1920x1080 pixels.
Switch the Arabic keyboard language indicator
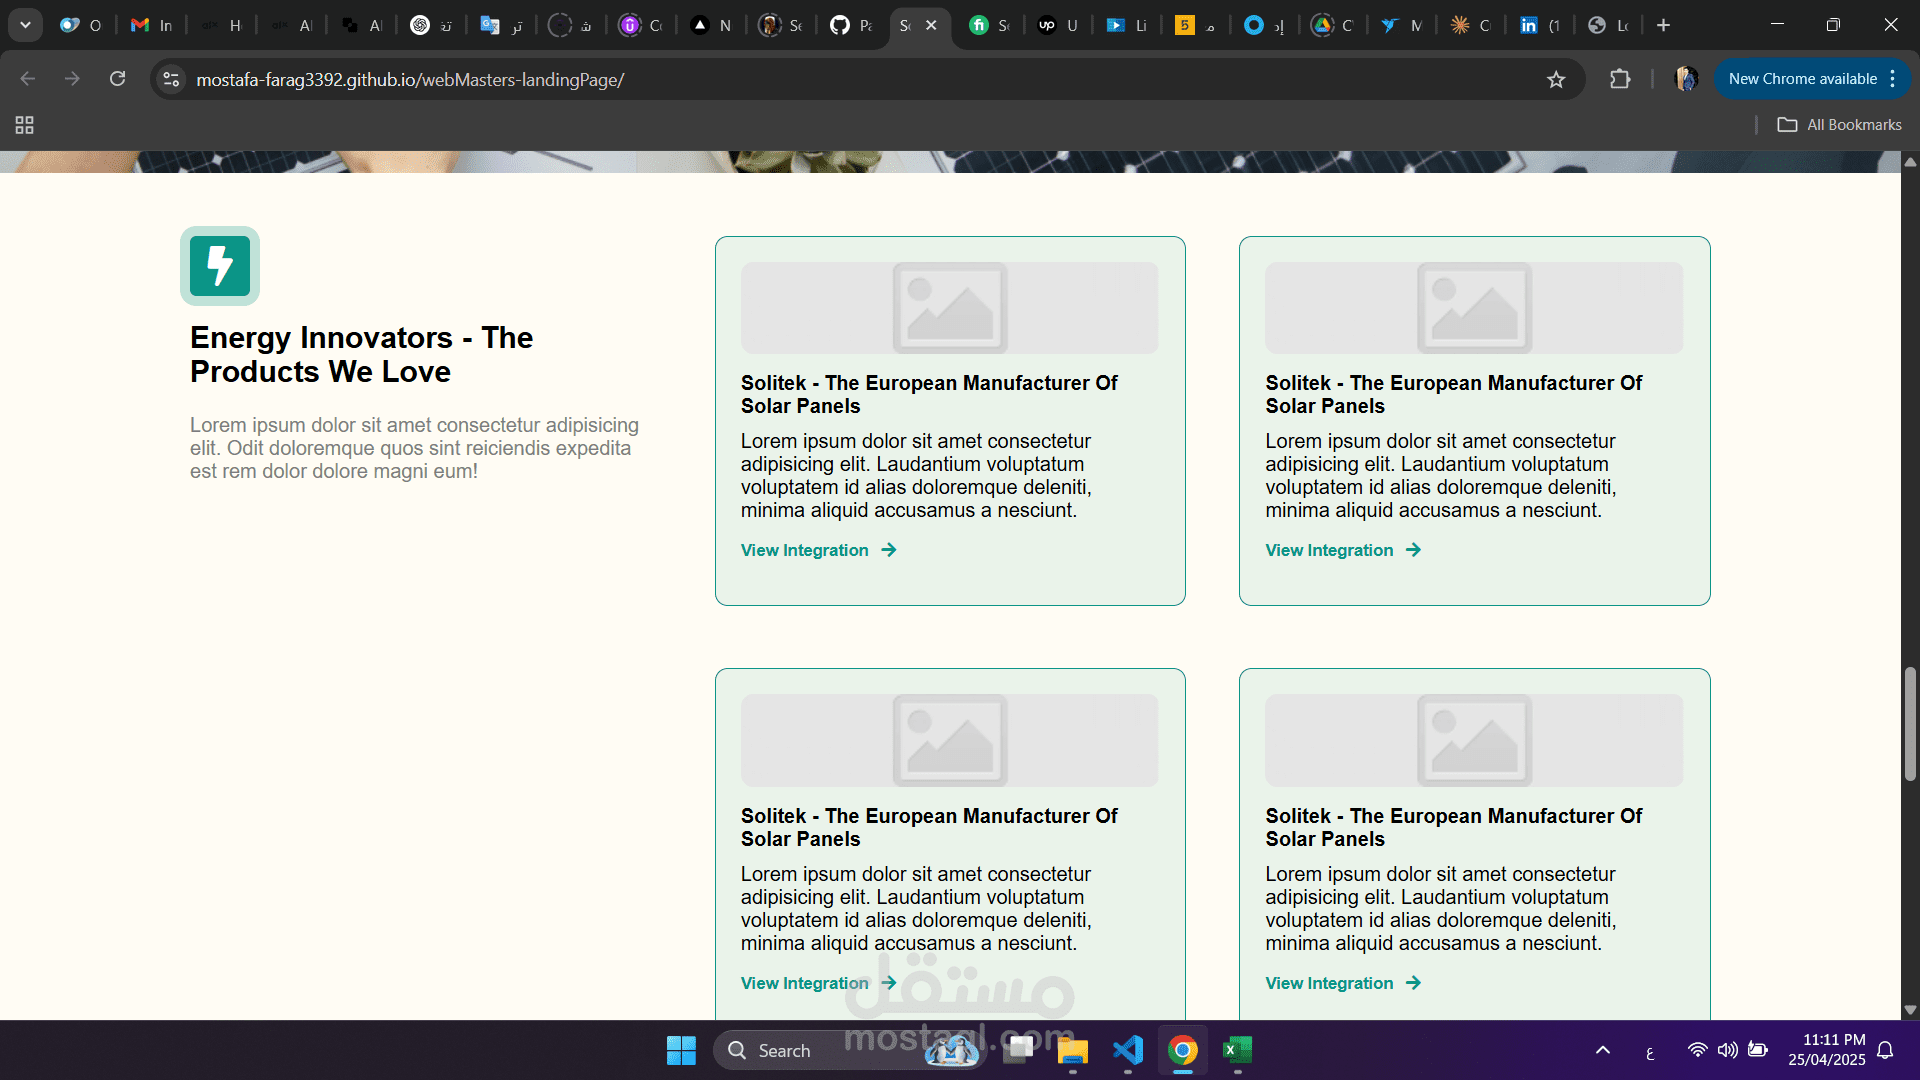pos(1650,1051)
